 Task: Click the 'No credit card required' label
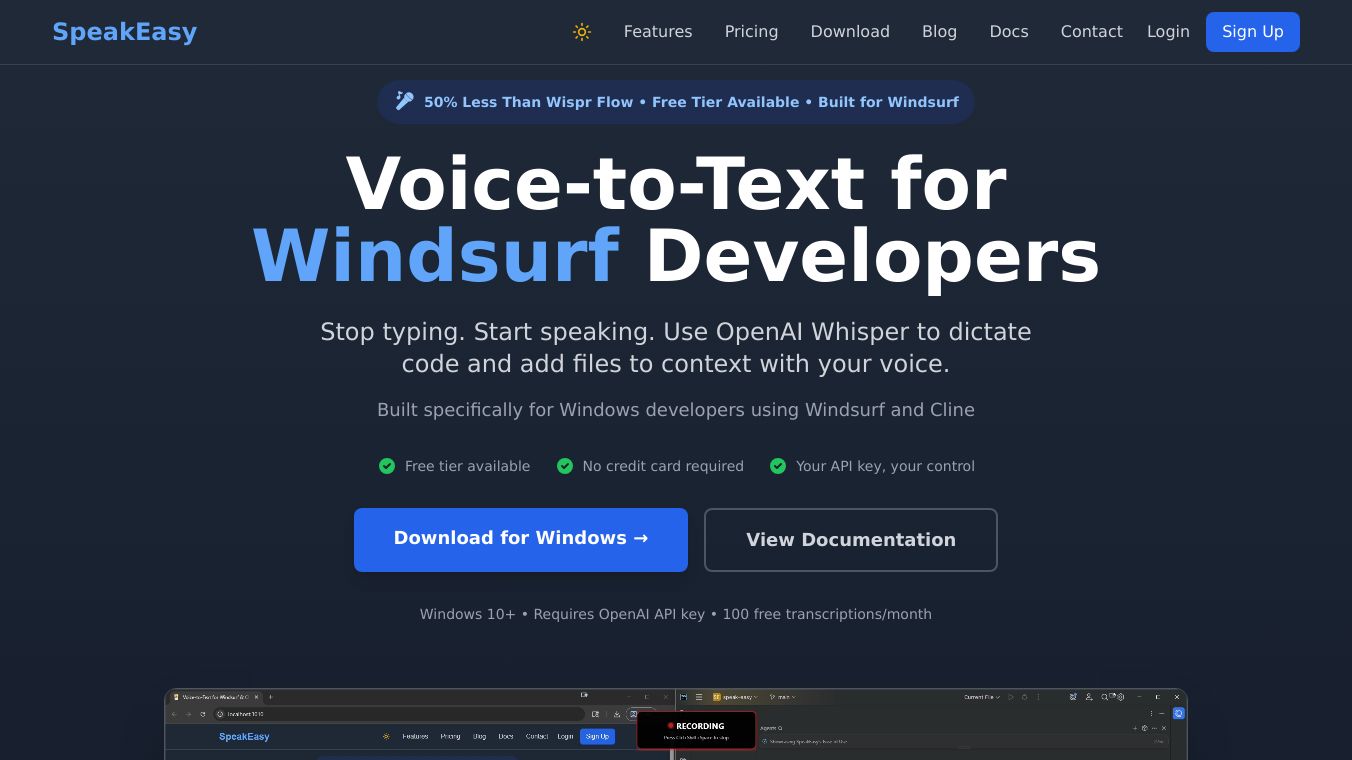[x=663, y=466]
